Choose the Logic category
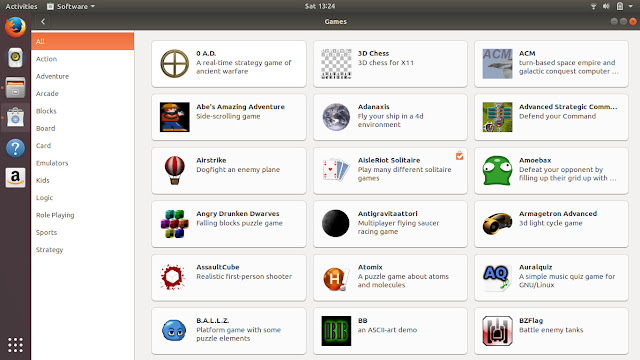 pos(82,198)
